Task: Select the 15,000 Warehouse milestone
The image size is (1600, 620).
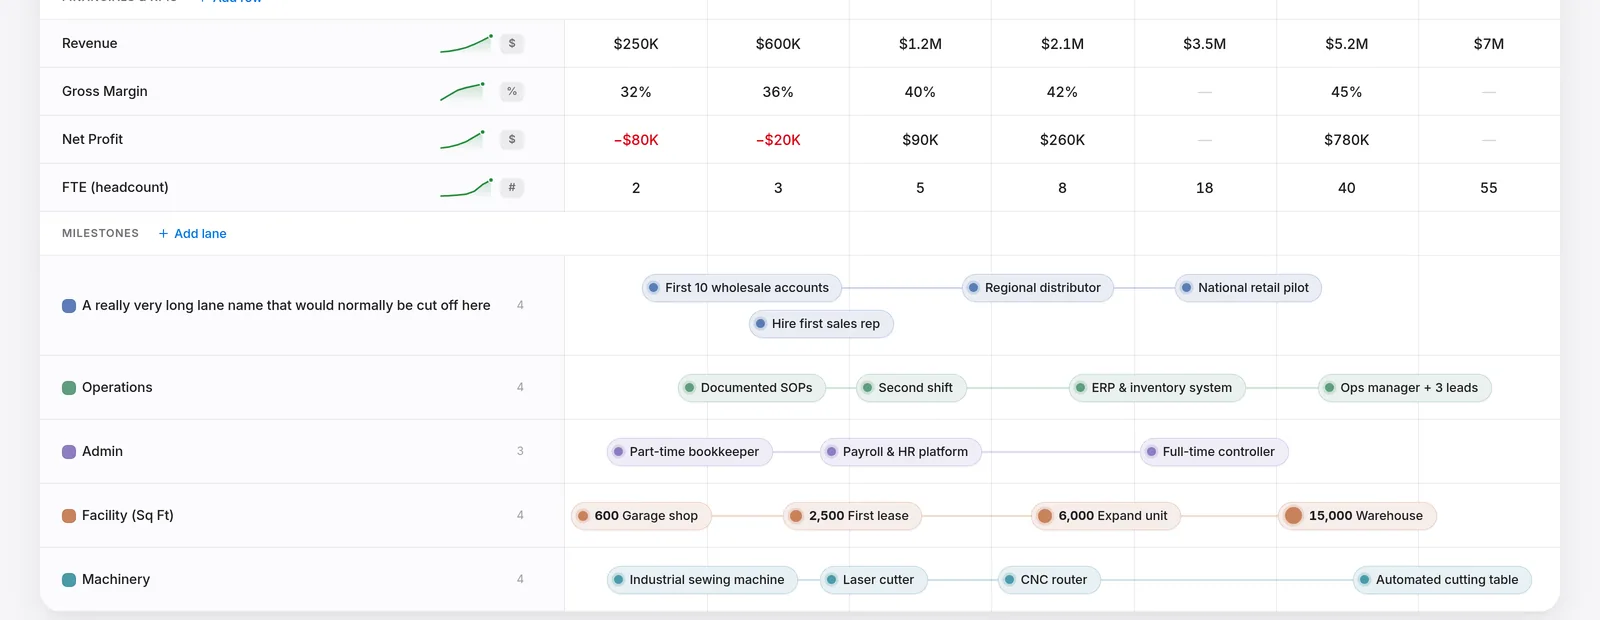Action: 1357,516
